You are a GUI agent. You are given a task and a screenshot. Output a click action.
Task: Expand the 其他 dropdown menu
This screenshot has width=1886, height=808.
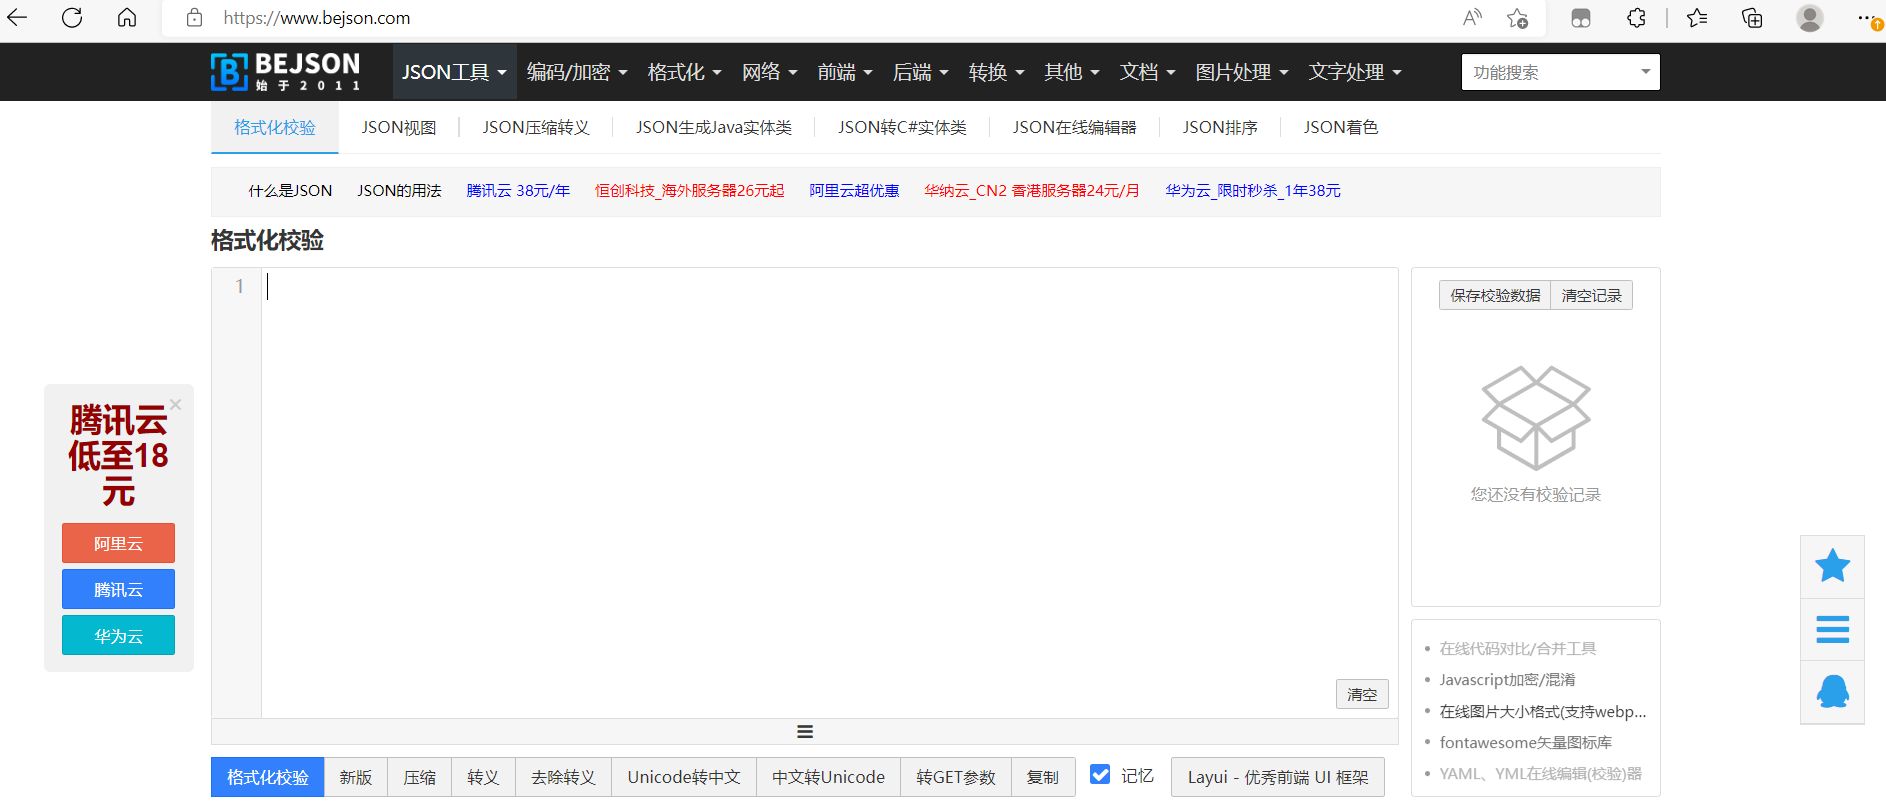coord(1072,72)
